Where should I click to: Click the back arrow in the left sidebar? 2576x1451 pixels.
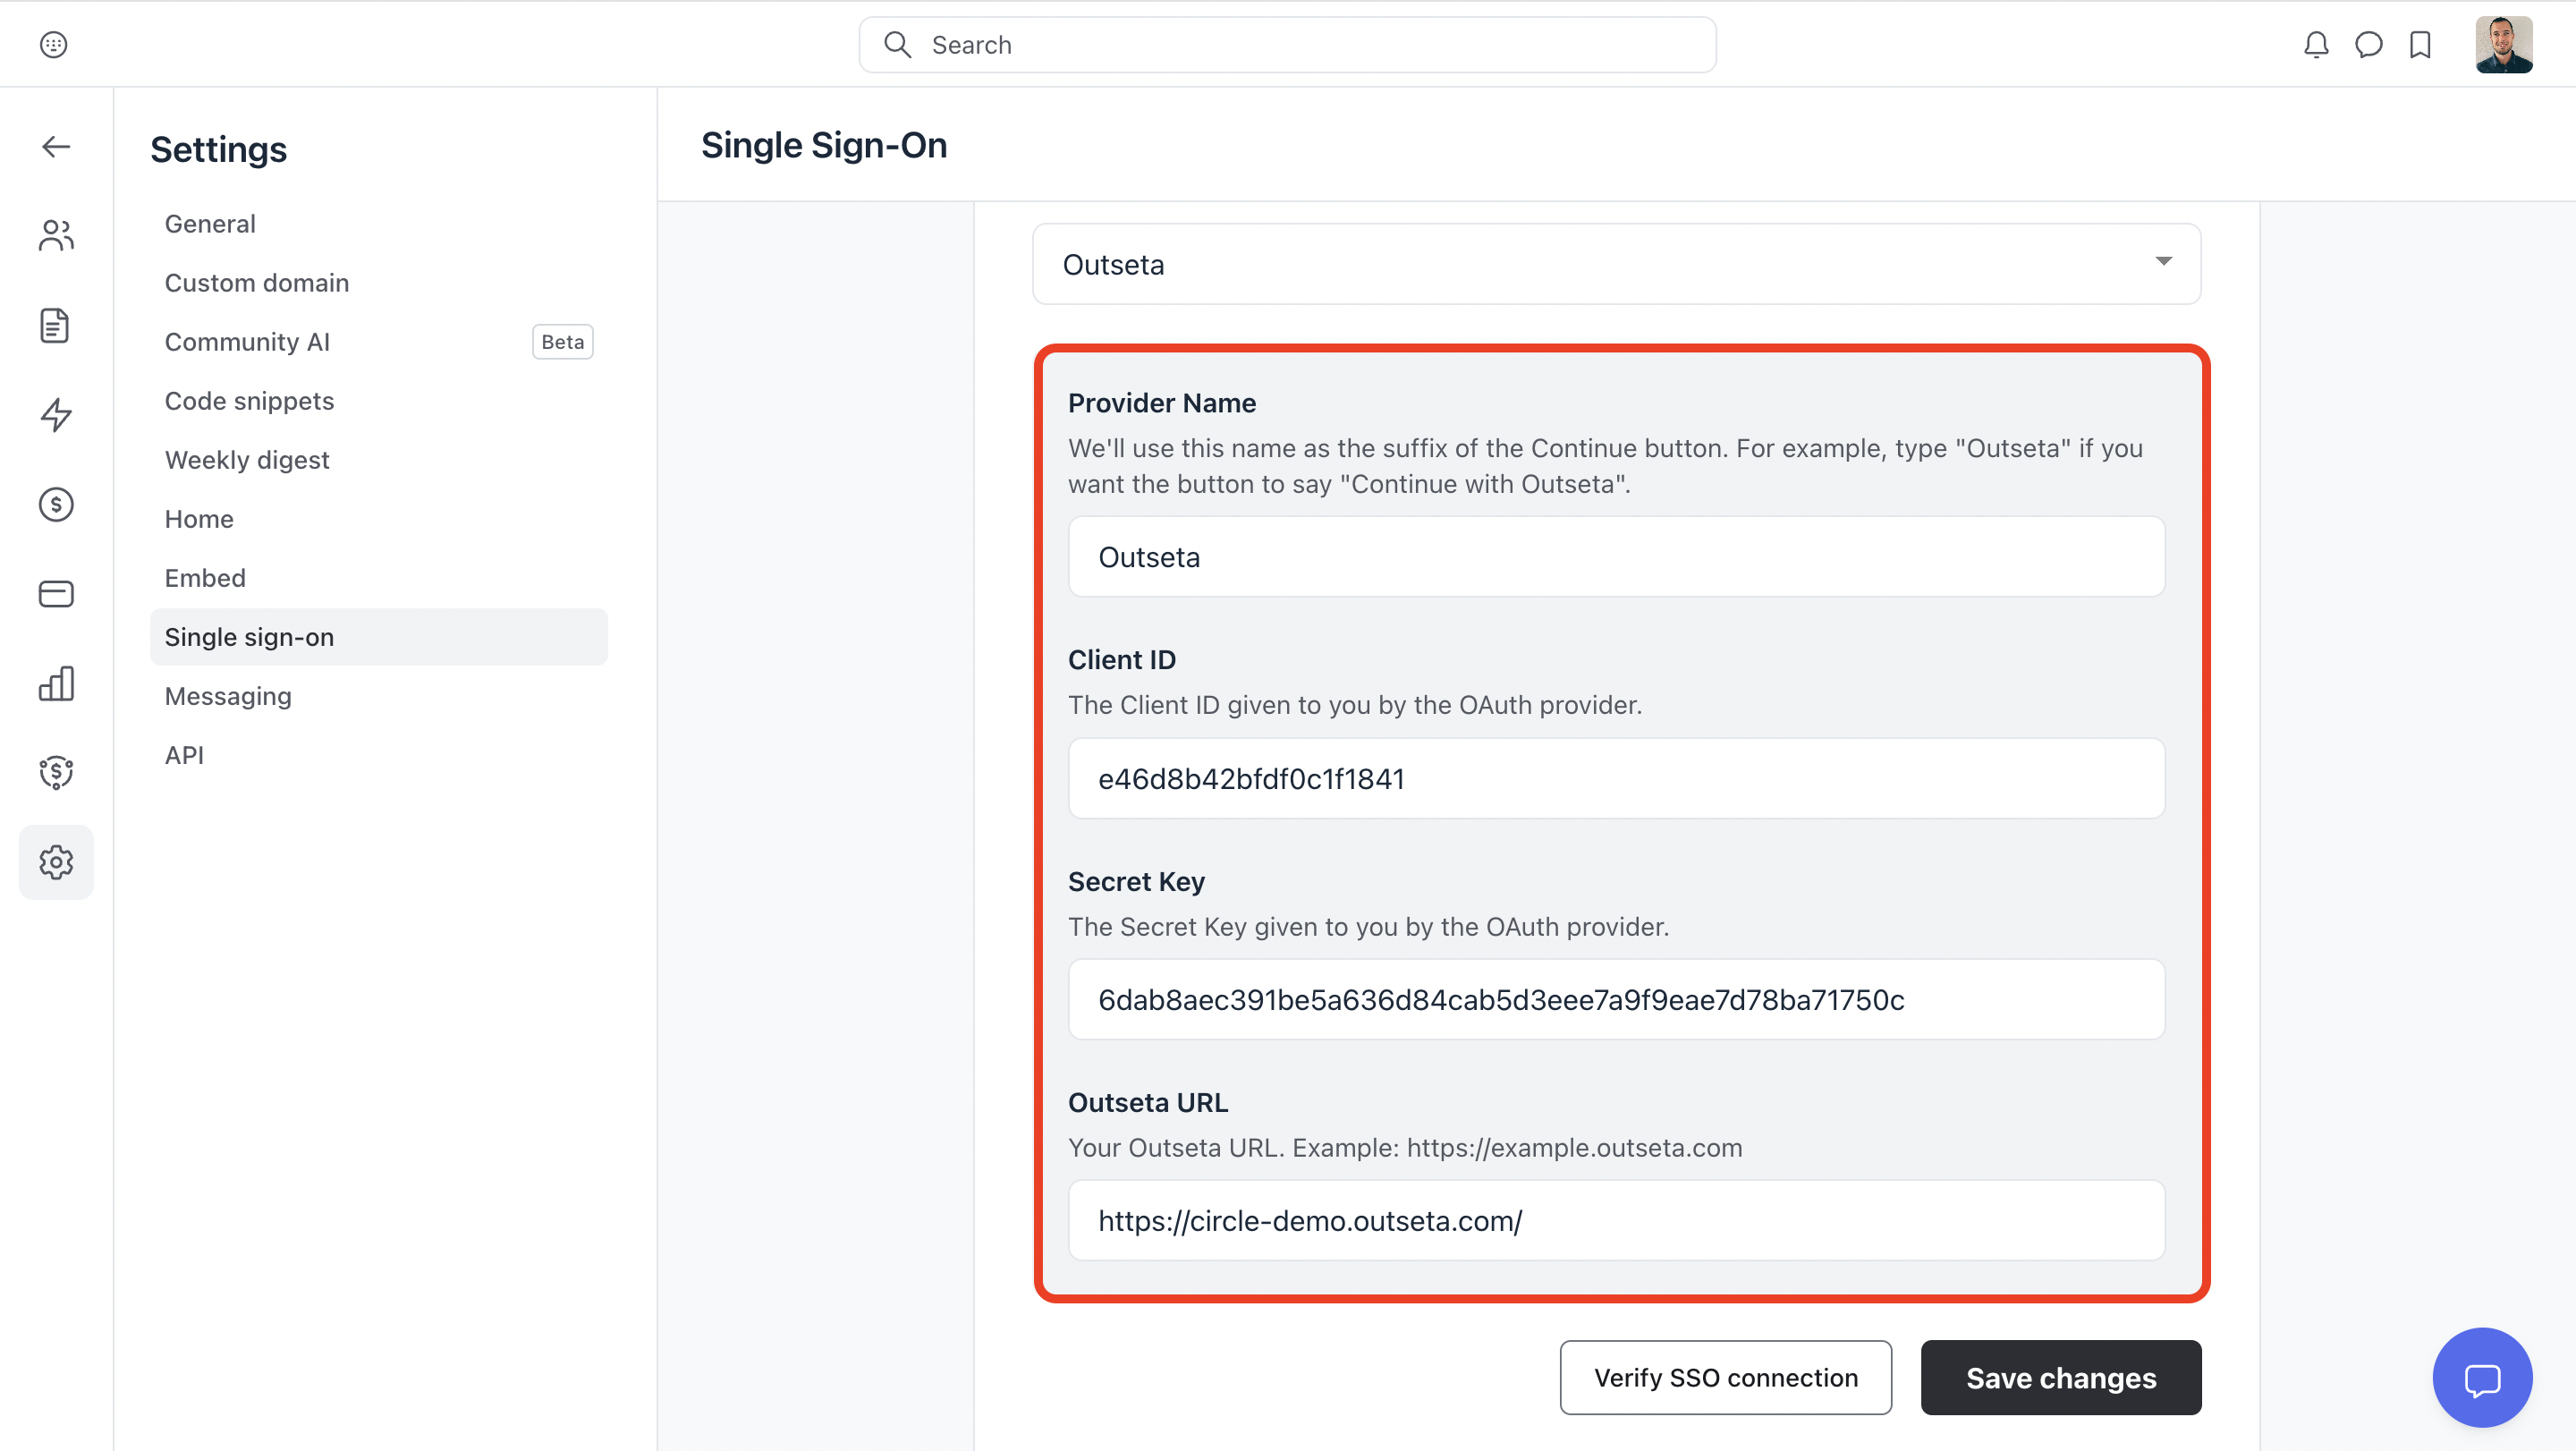coord(56,147)
